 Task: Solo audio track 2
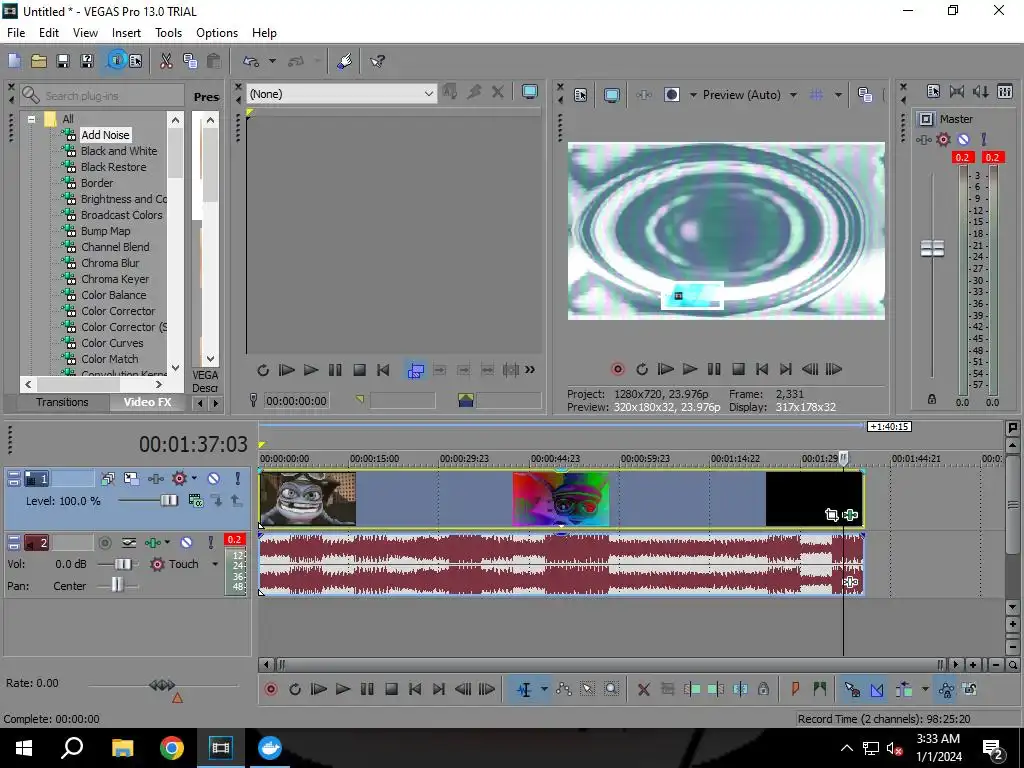tap(211, 542)
